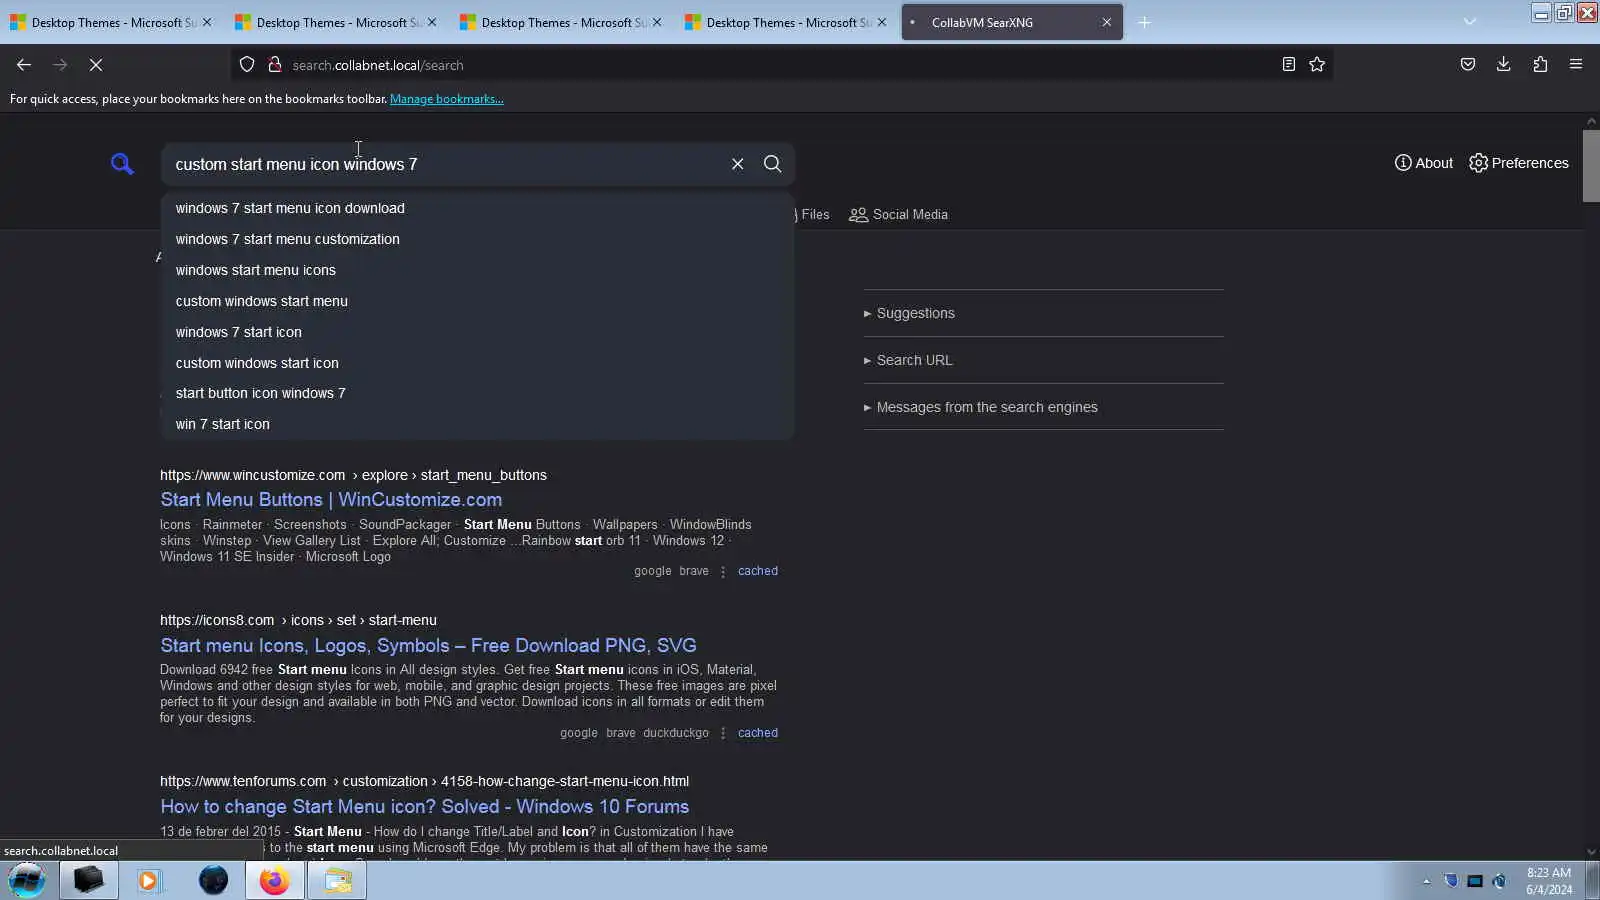1600x900 pixels.
Task: Bookmark this page with the star icon
Action: coord(1317,65)
